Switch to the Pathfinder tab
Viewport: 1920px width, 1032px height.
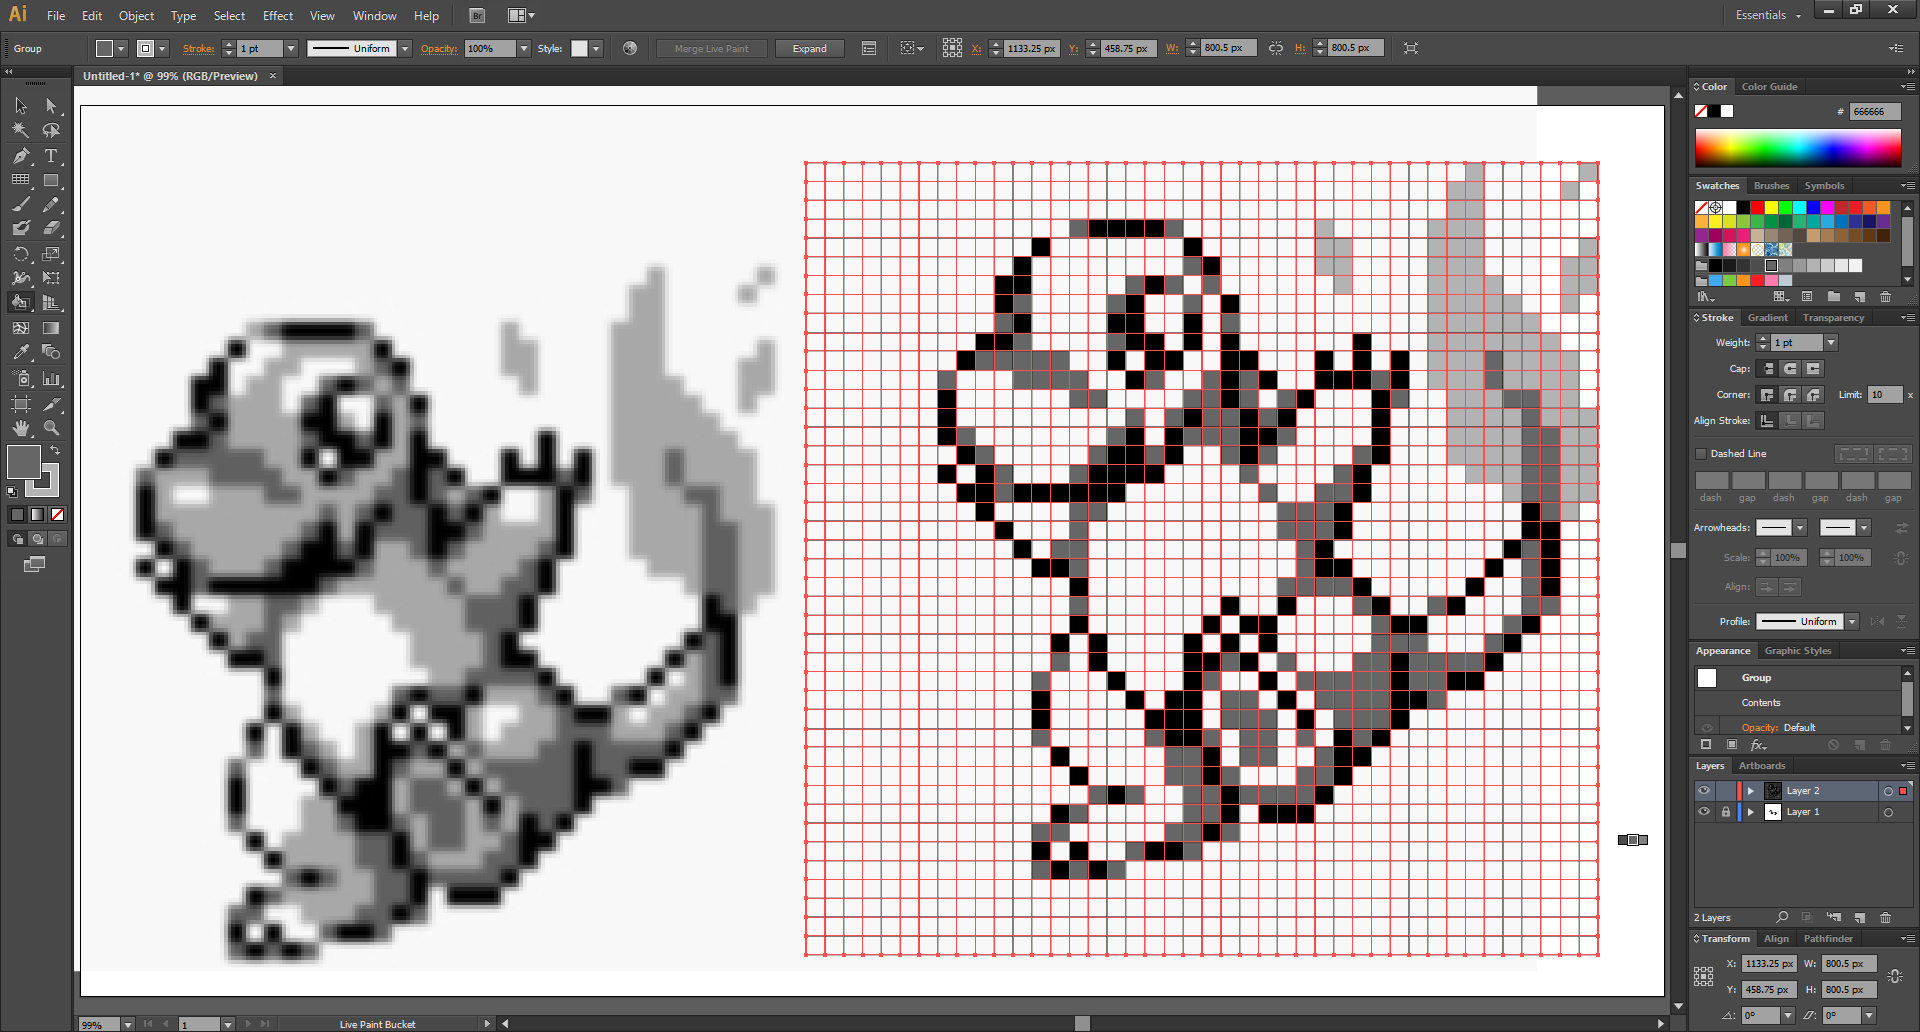coord(1828,939)
